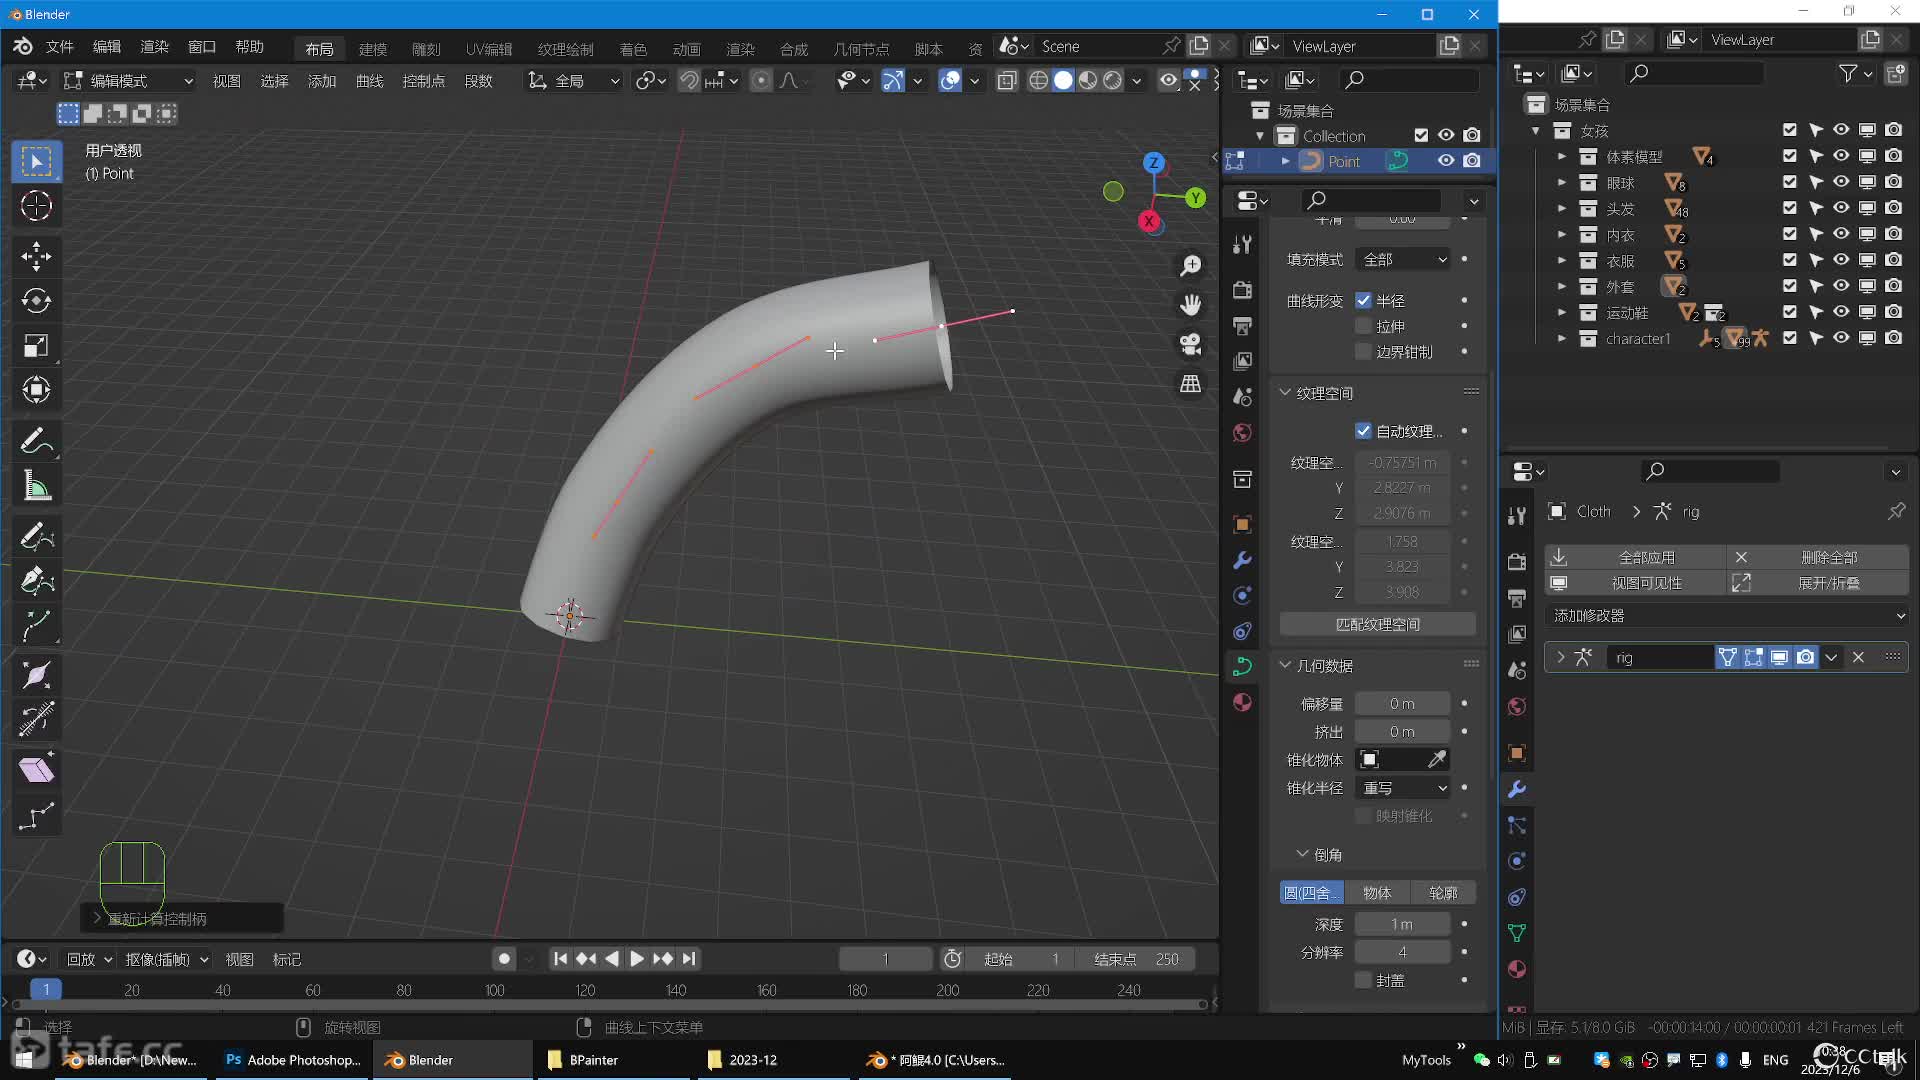Image resolution: width=1920 pixels, height=1080 pixels.
Task: Select the Extrude curve tool
Action: [36, 627]
